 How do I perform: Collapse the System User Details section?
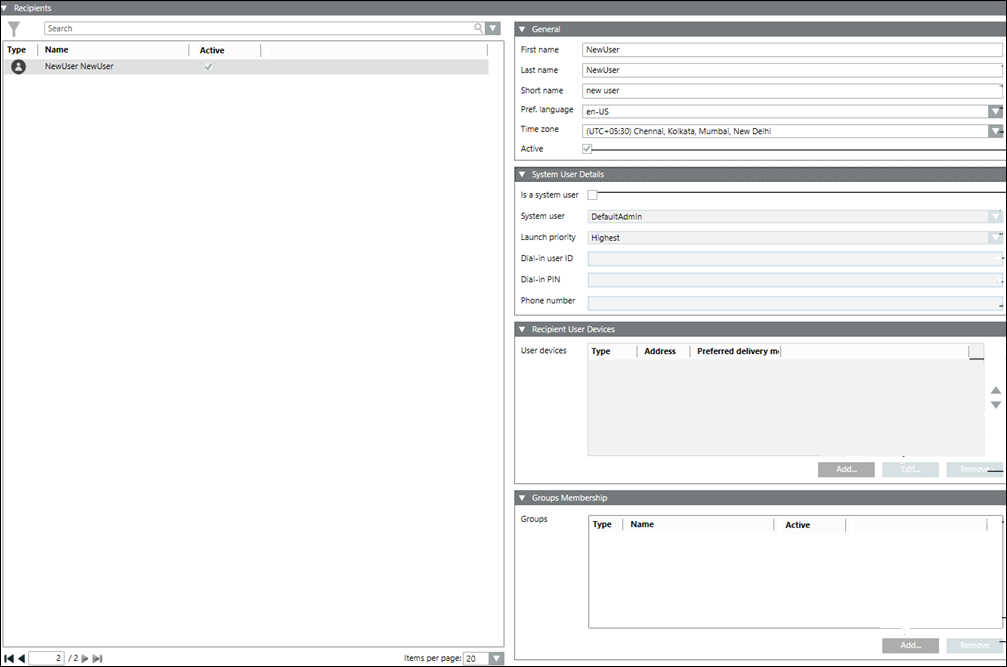click(x=521, y=175)
